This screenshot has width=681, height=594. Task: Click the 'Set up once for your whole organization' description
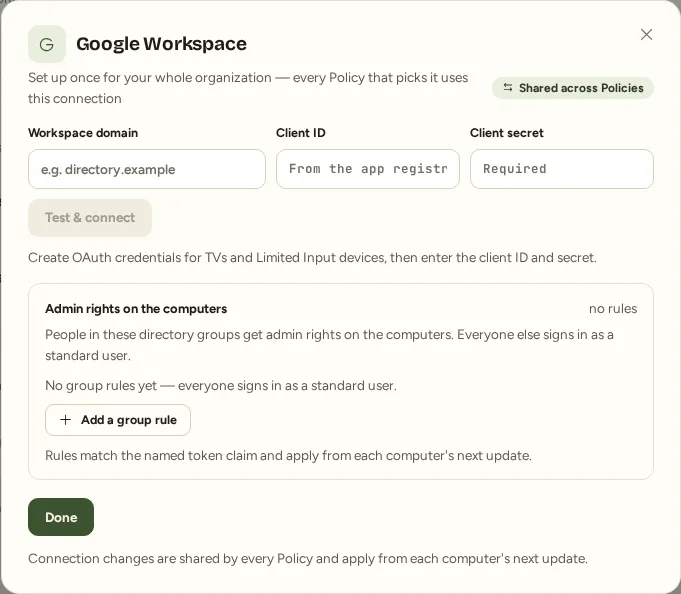[x=248, y=88]
